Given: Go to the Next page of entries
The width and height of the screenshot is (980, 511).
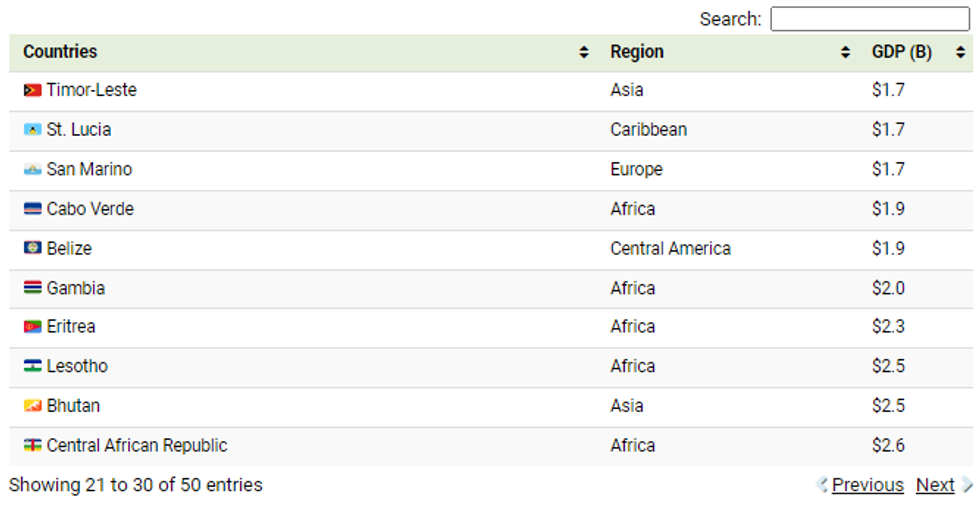Looking at the screenshot, I should (x=936, y=485).
